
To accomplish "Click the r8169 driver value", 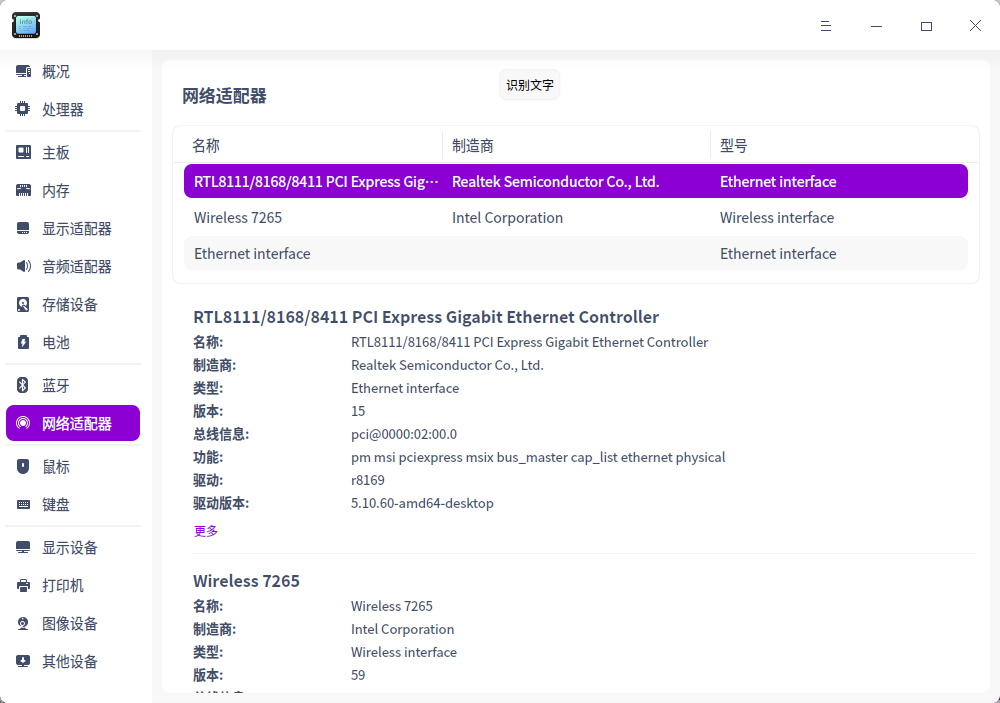I will tap(367, 480).
